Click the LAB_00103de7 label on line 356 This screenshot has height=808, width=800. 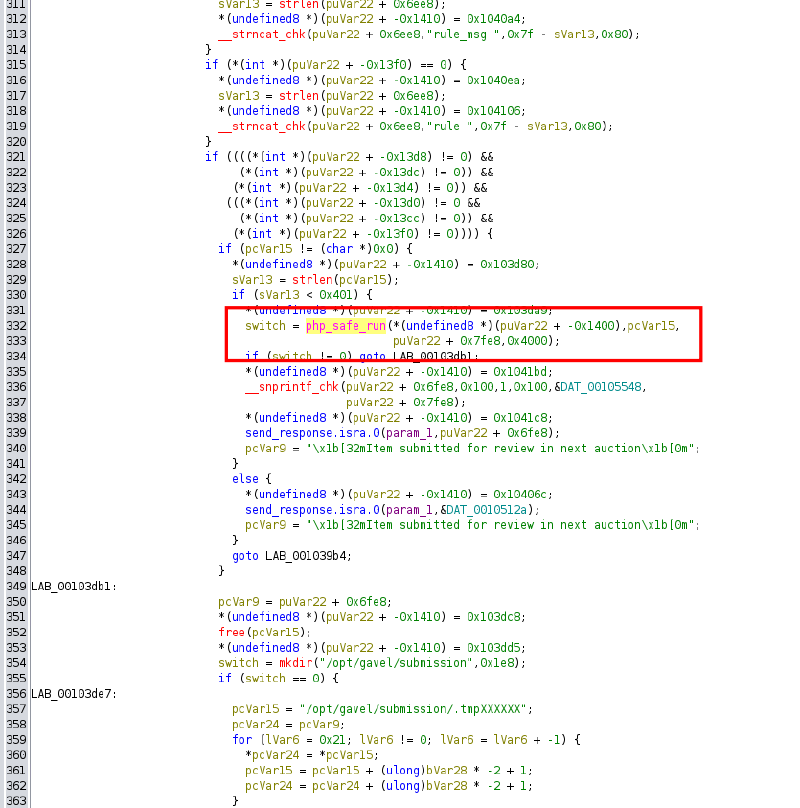(70, 693)
